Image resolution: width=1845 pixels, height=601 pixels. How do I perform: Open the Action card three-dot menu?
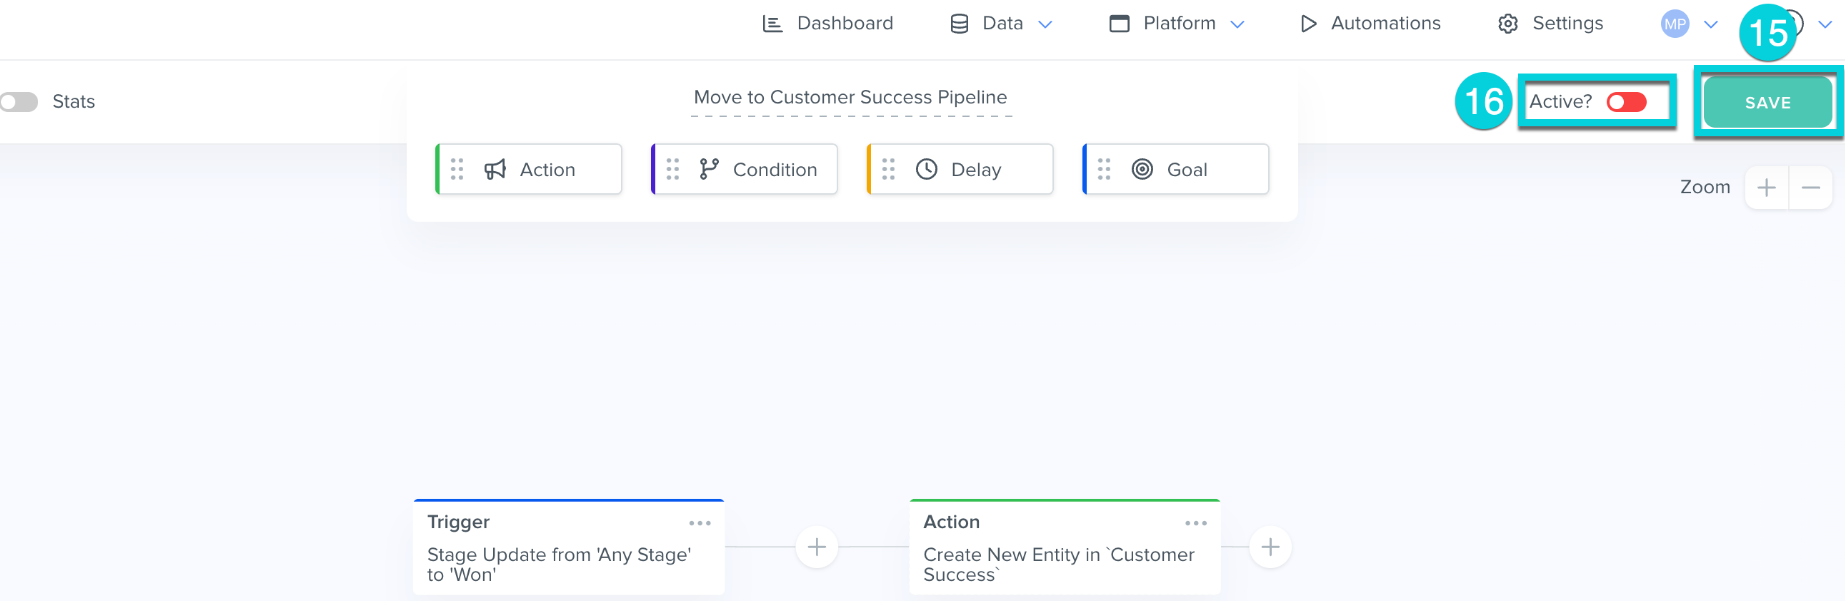tap(1196, 523)
